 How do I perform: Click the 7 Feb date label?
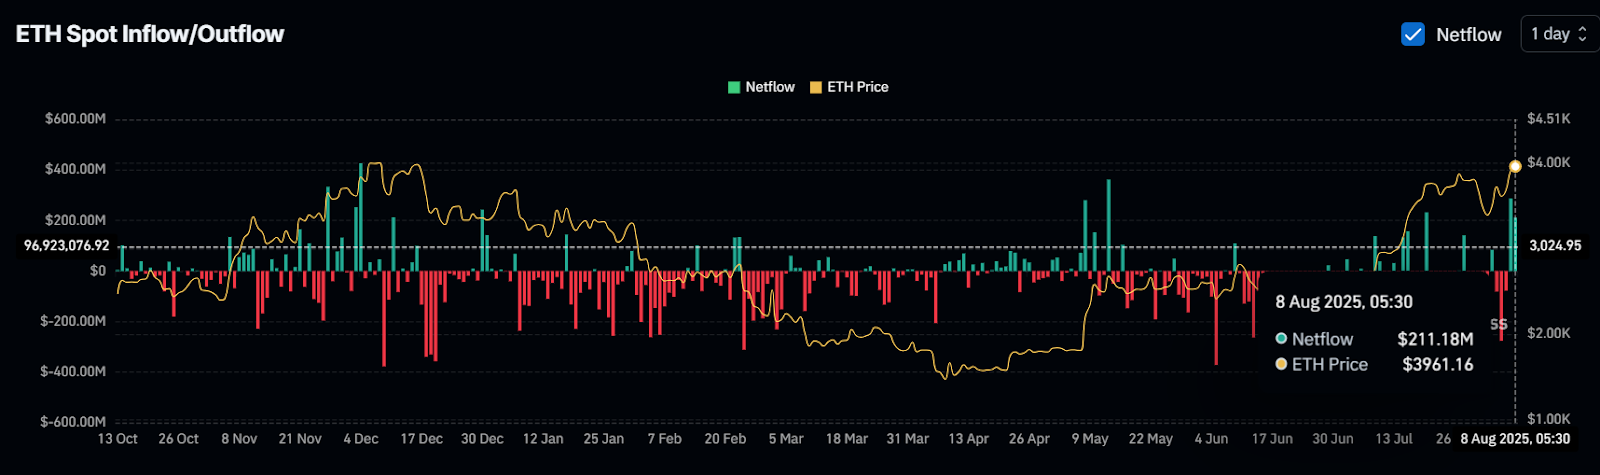click(665, 439)
